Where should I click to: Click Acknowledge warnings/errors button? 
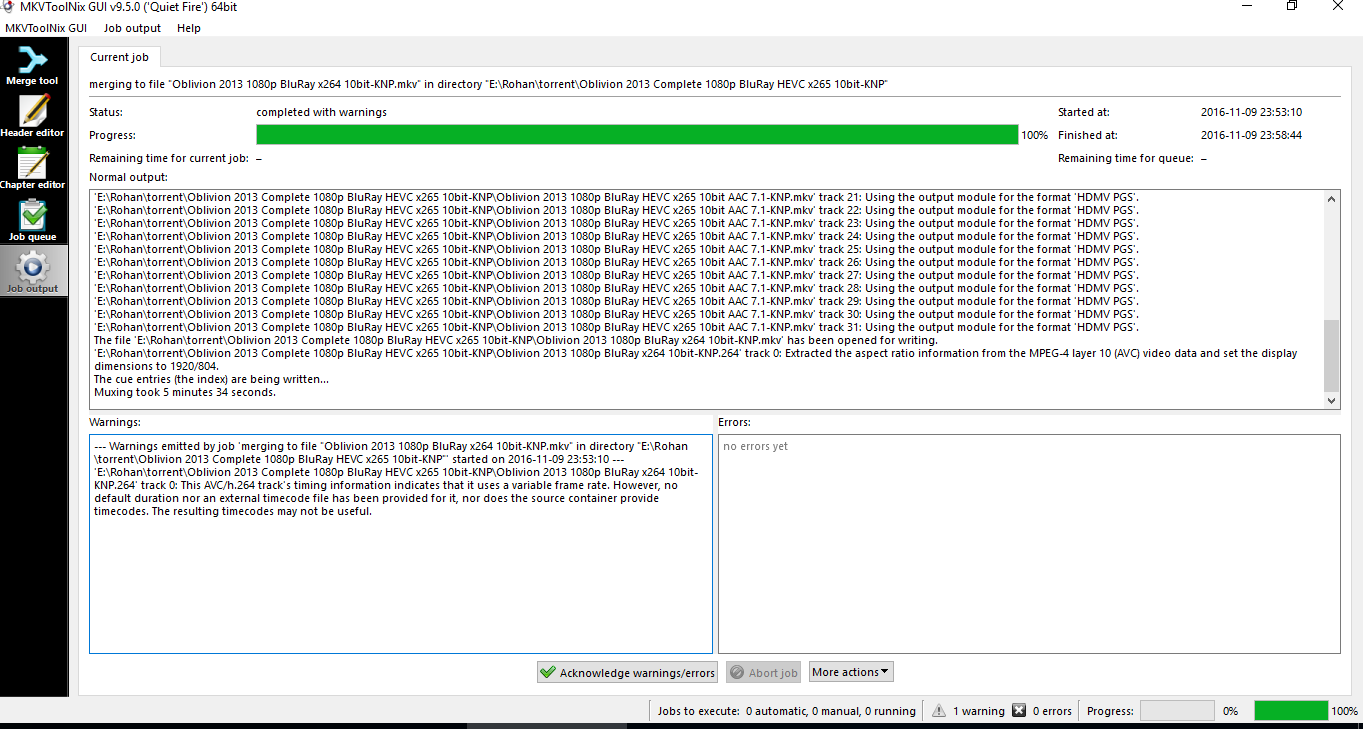(x=628, y=673)
